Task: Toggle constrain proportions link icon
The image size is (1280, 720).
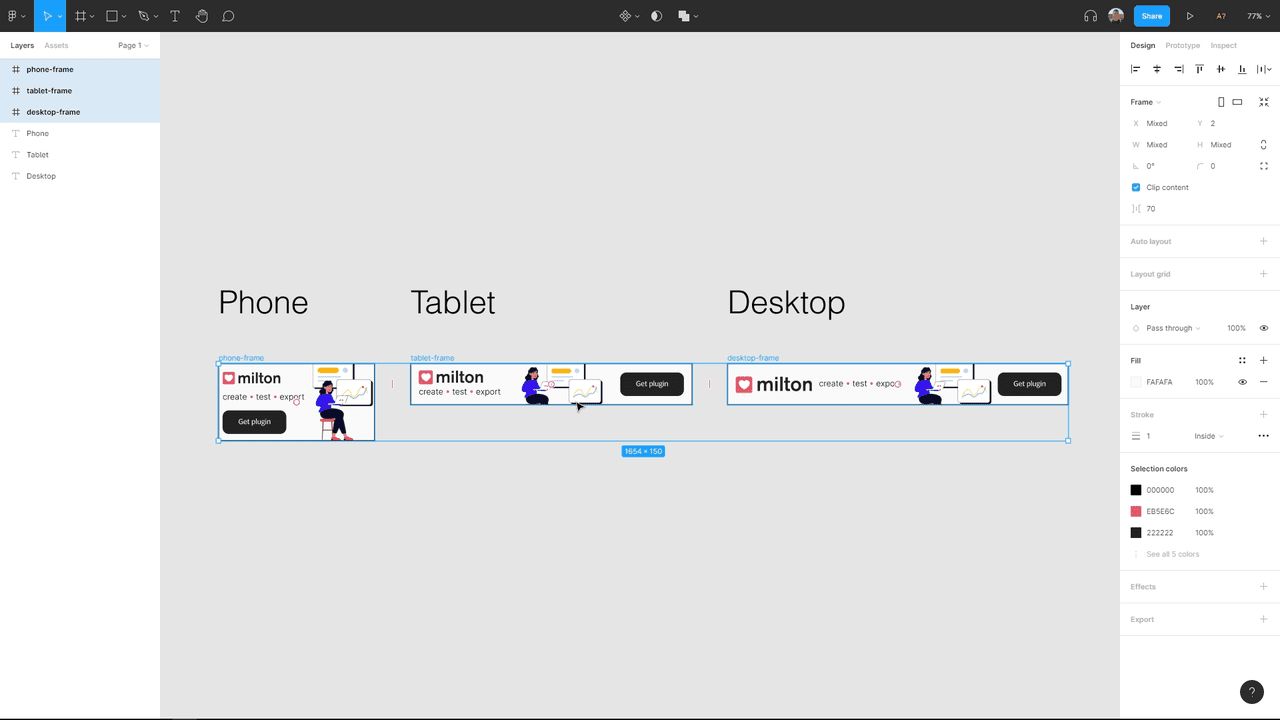Action: (x=1264, y=145)
